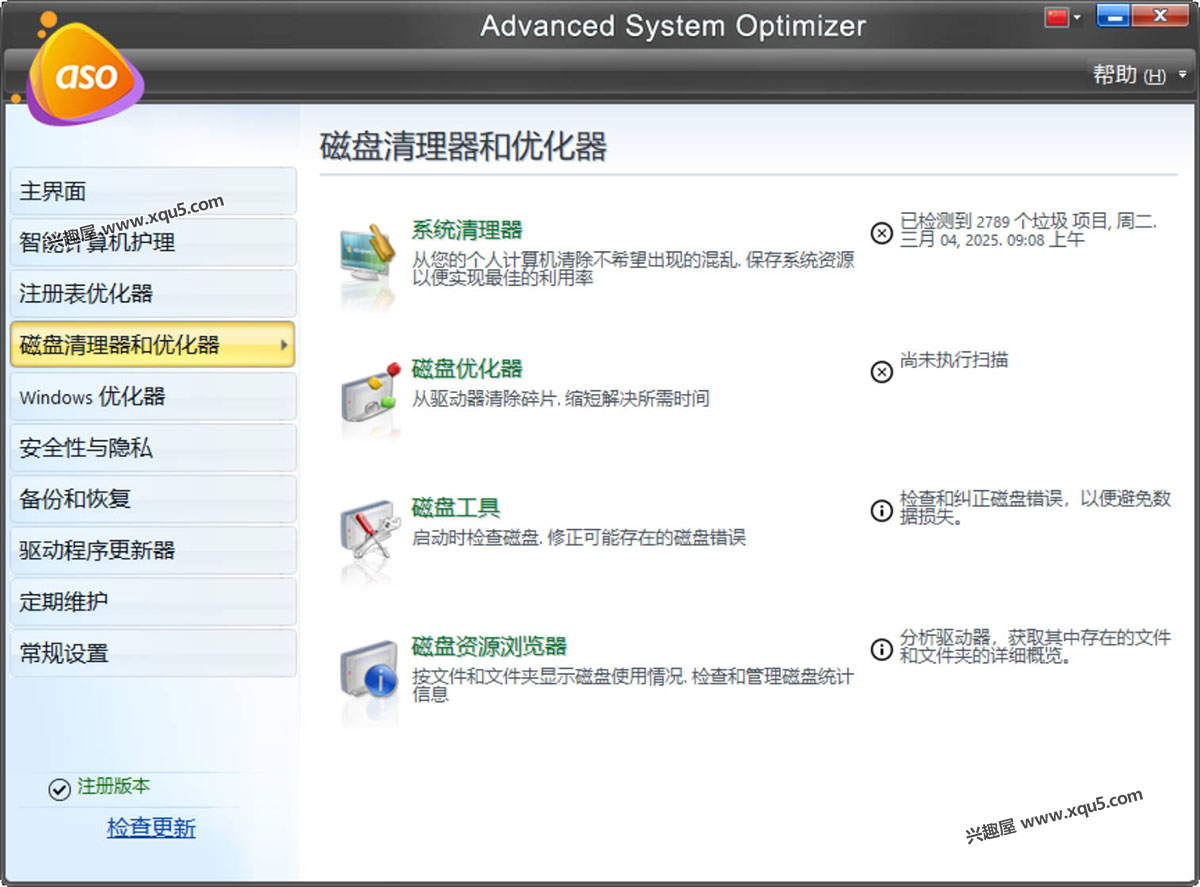Click the 启动时检查磁盘 description text
This screenshot has width=1200, height=887.
tap(579, 538)
